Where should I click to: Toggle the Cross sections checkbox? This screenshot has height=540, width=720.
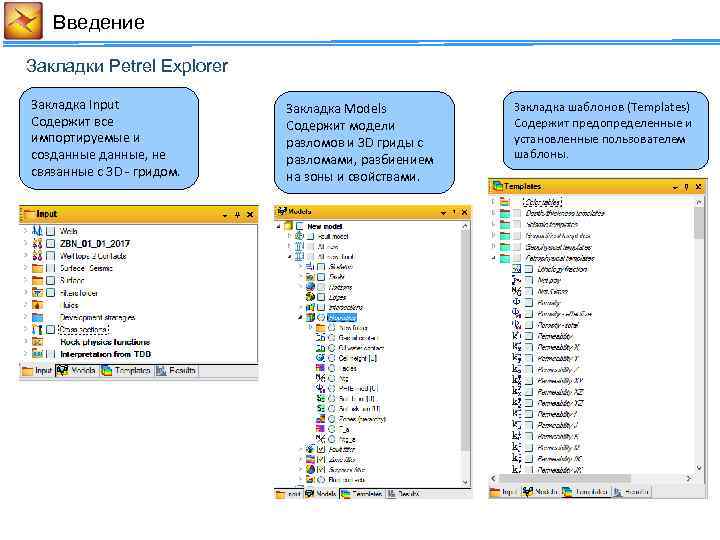[x=51, y=330]
